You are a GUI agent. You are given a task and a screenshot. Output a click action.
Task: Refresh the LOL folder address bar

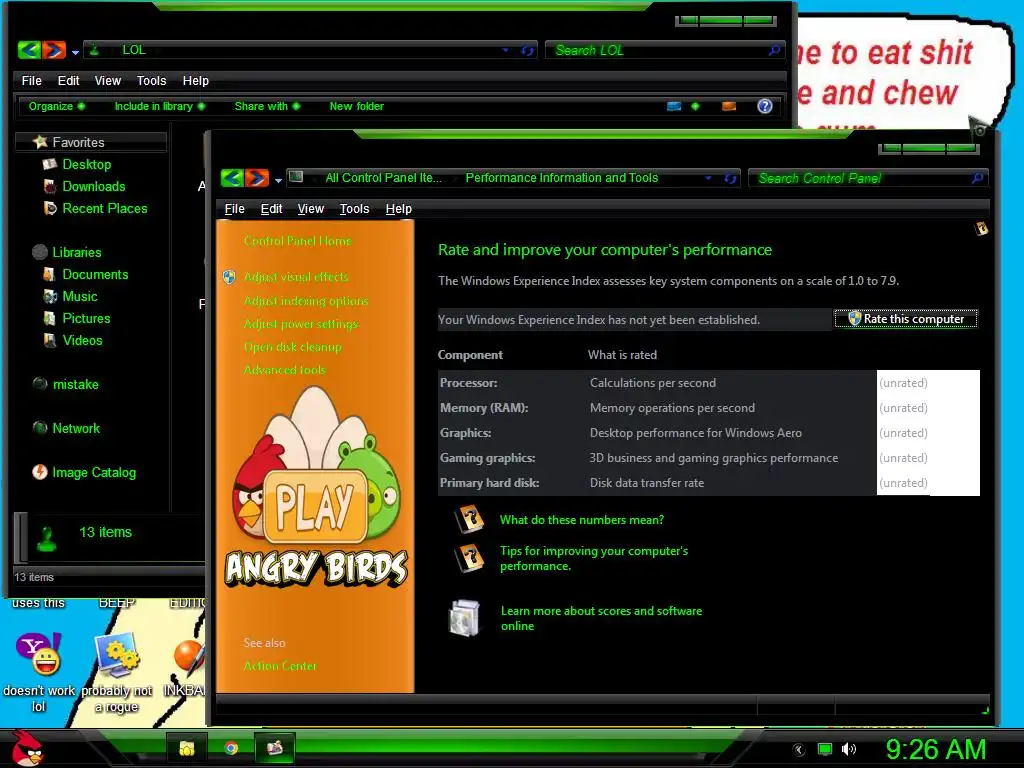(527, 50)
